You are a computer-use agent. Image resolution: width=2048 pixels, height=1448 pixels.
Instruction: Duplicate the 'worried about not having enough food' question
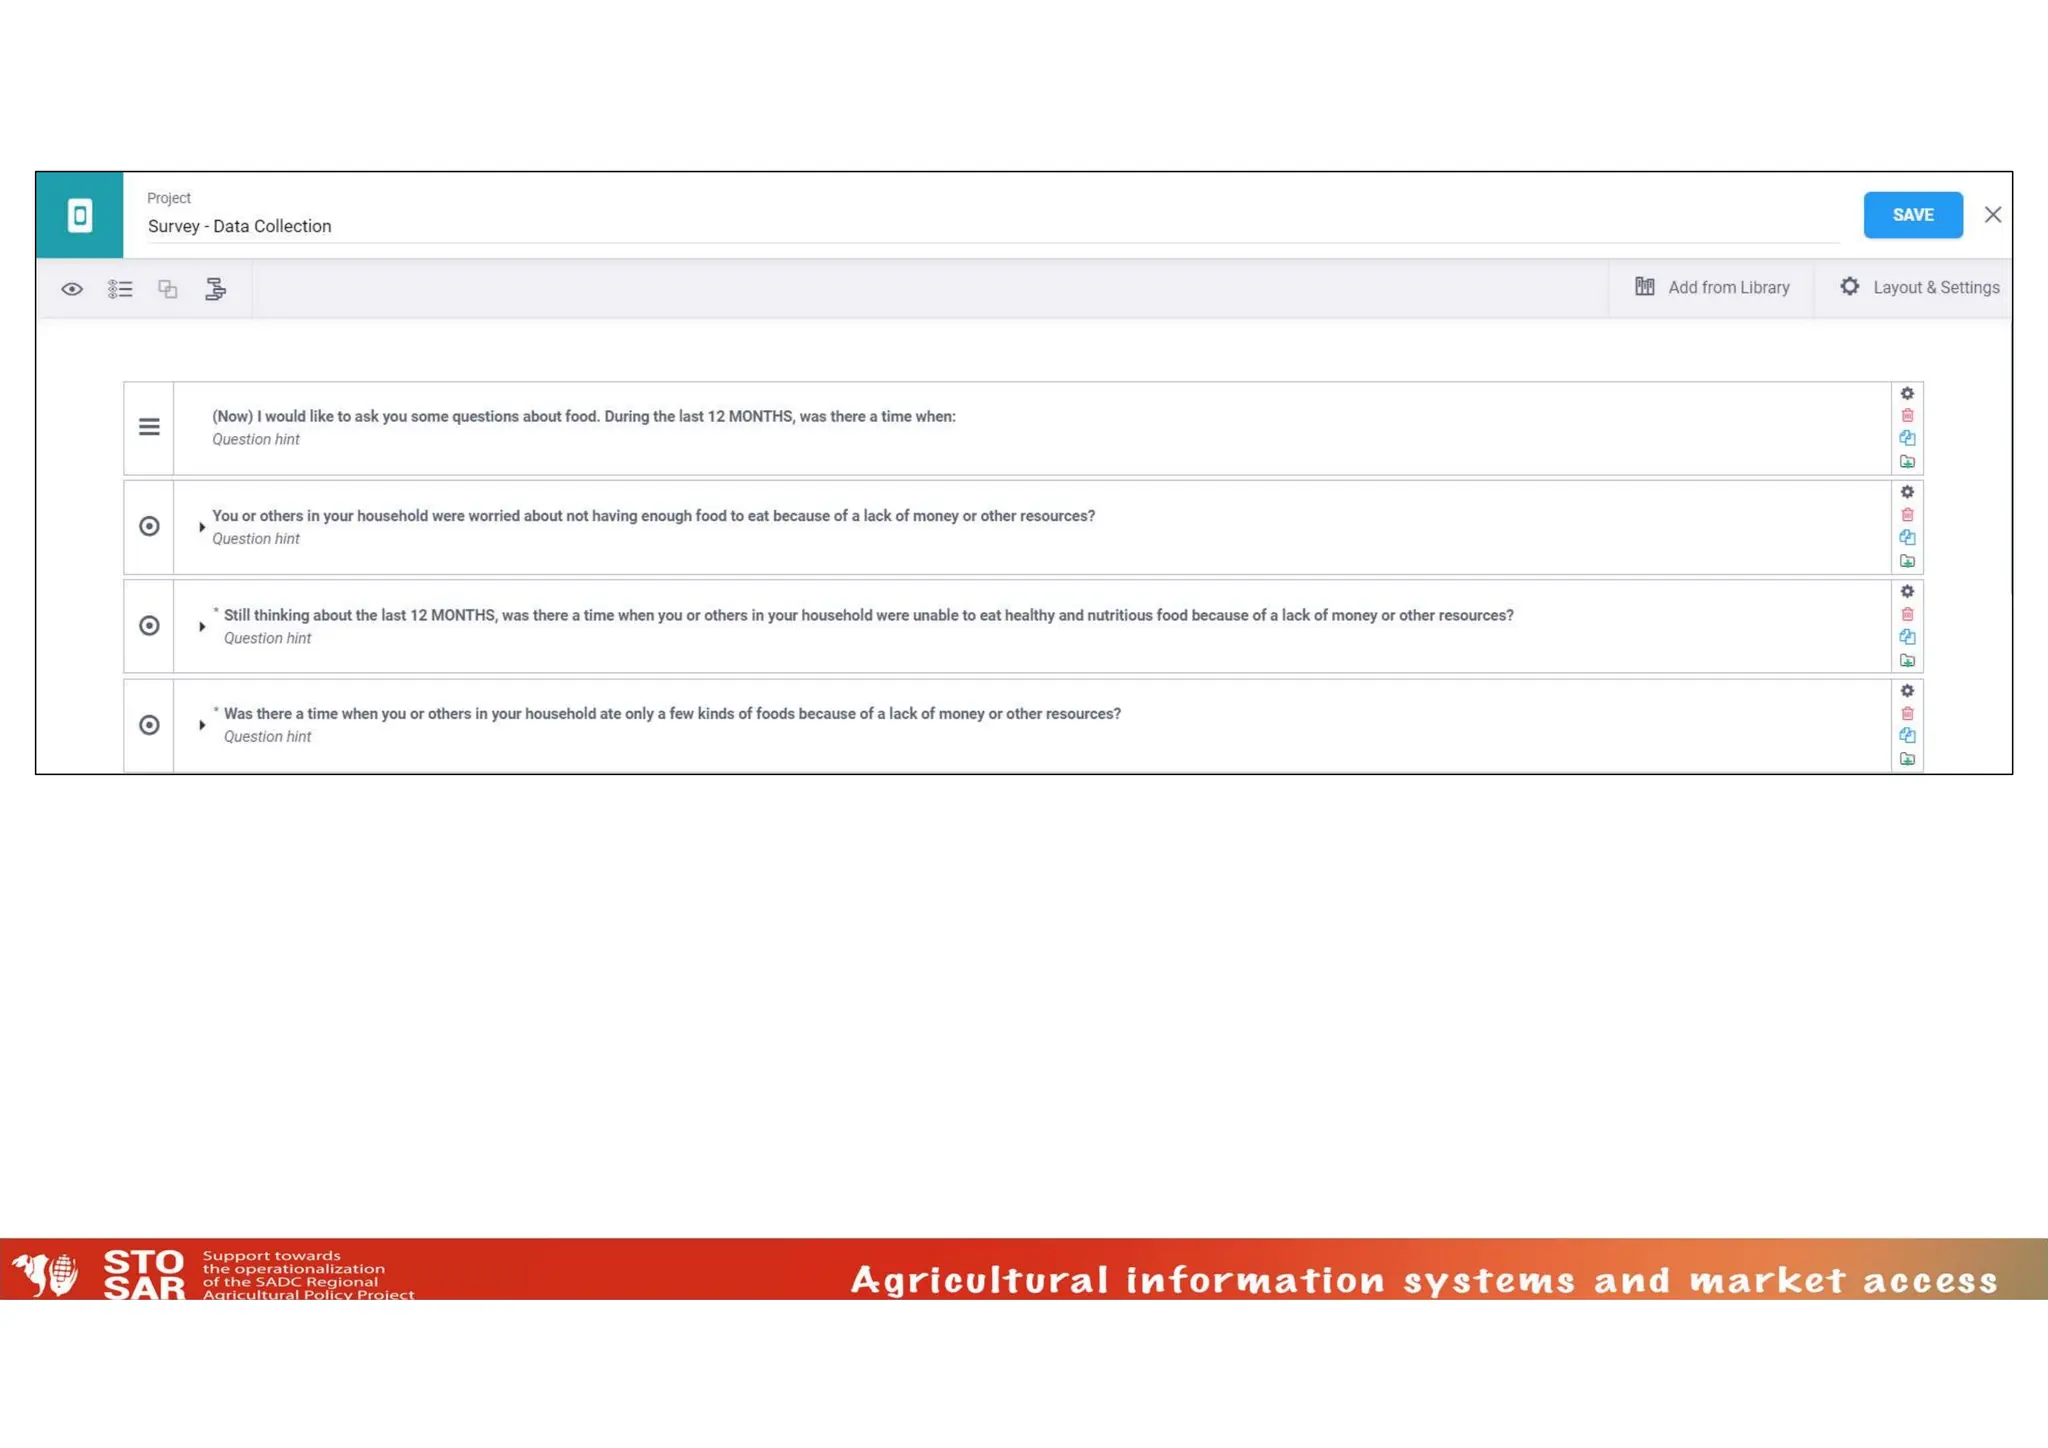pos(1907,538)
